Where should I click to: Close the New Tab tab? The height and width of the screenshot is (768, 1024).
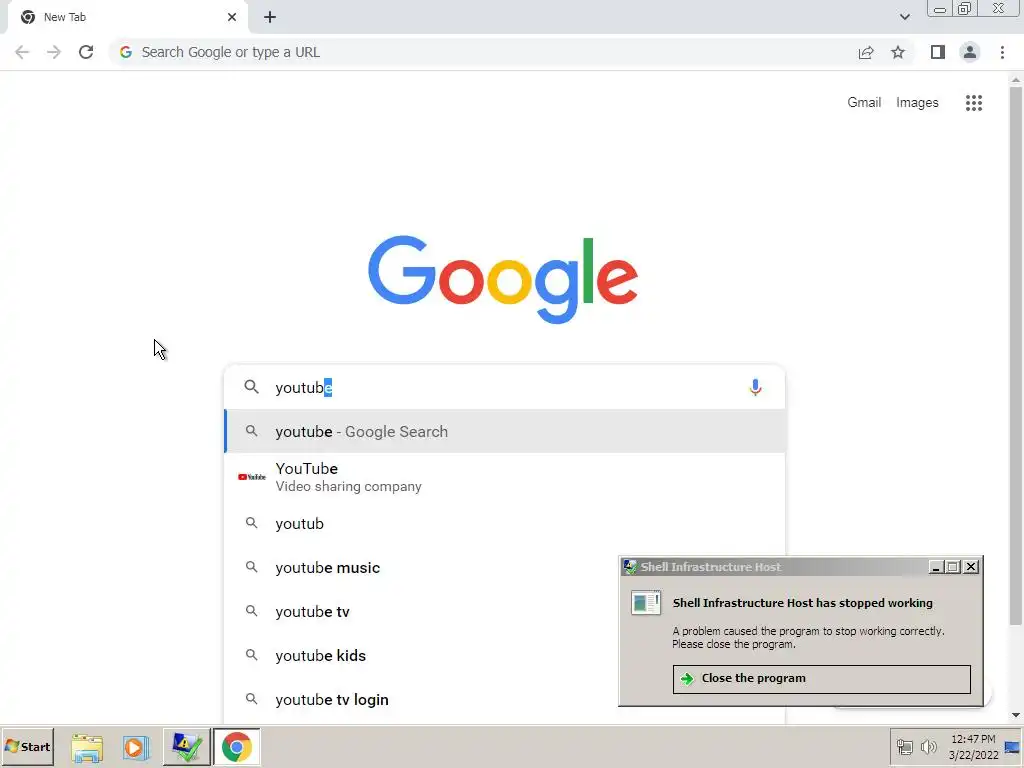click(x=232, y=17)
